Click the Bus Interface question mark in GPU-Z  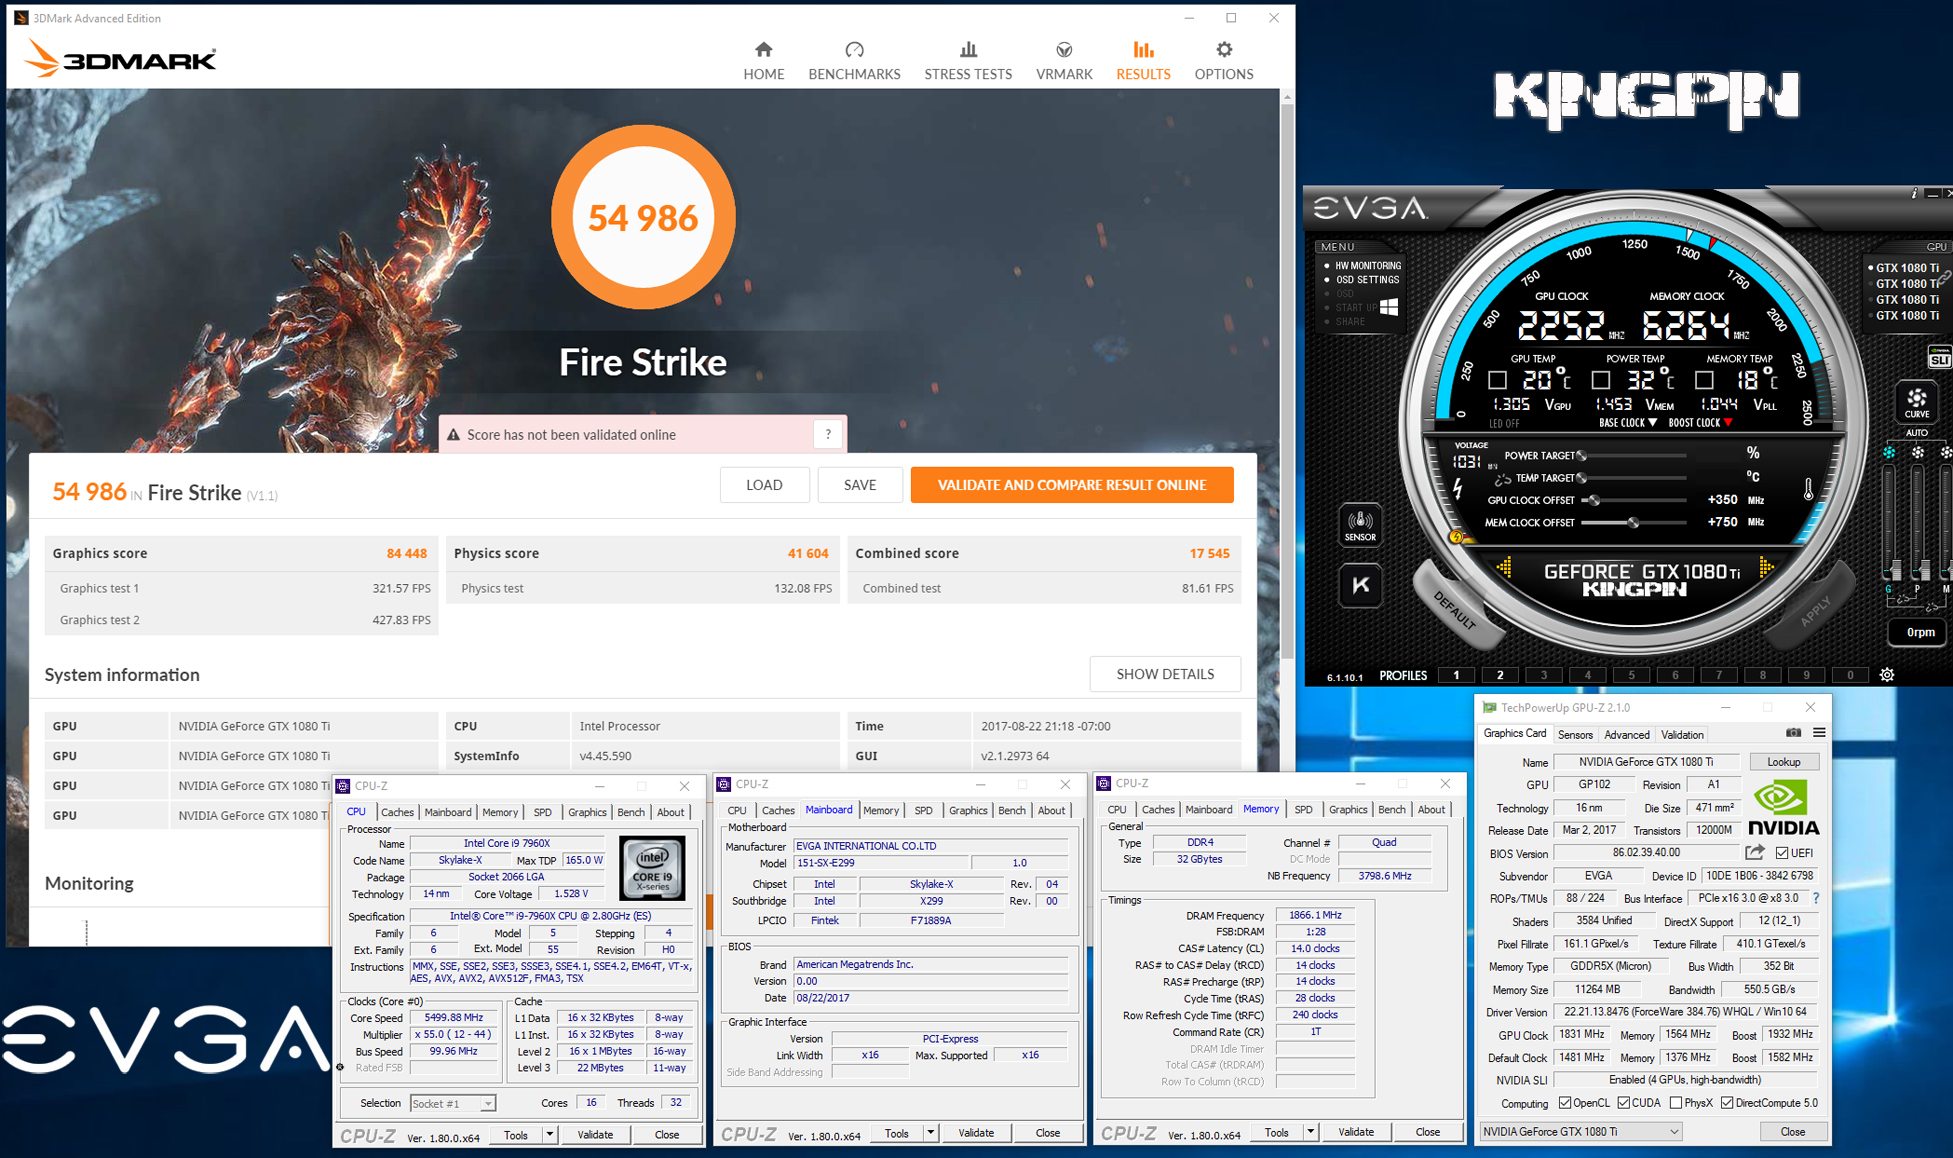click(1816, 898)
